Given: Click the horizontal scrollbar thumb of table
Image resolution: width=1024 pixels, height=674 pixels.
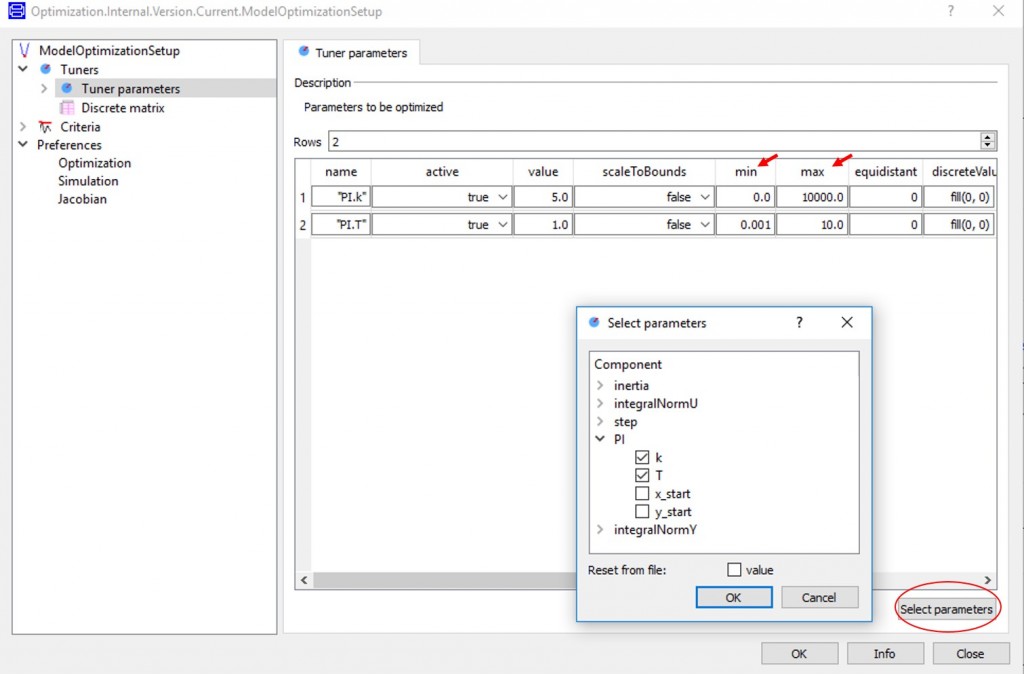Looking at the screenshot, I should point(444,580).
